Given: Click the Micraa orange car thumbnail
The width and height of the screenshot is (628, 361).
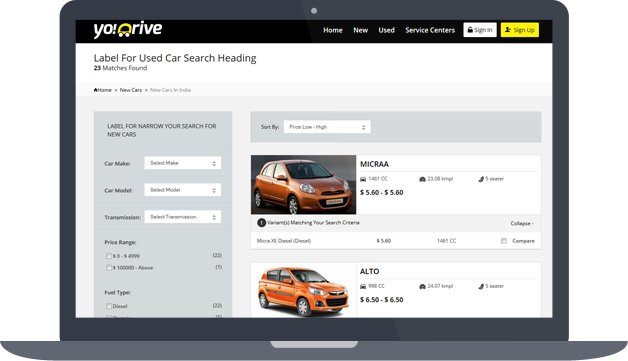Looking at the screenshot, I should tap(303, 185).
